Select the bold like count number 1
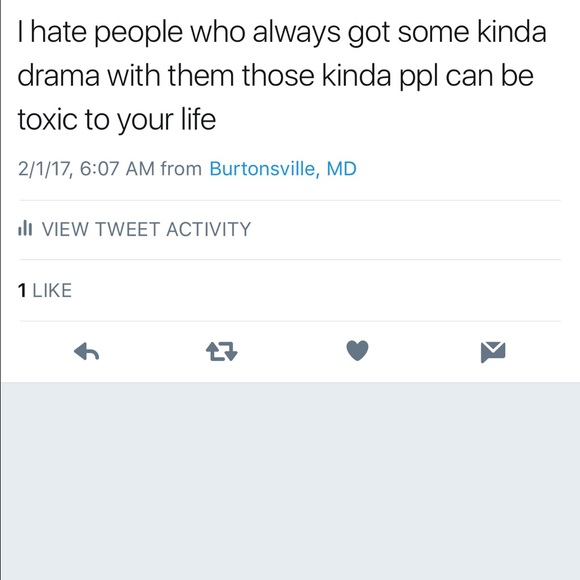Viewport: 580px width, 580px height. point(22,290)
